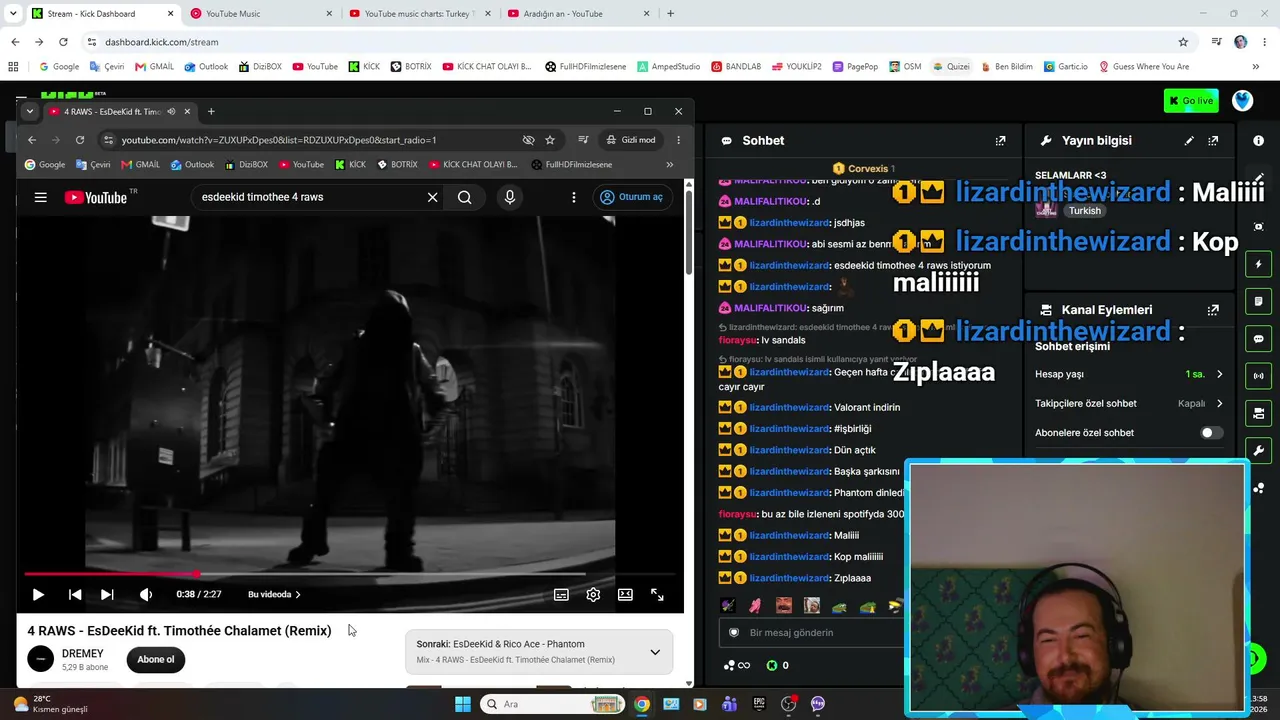Toggle the chat bubble sidebar panel
Image resolution: width=1280 pixels, height=720 pixels.
(x=1258, y=339)
